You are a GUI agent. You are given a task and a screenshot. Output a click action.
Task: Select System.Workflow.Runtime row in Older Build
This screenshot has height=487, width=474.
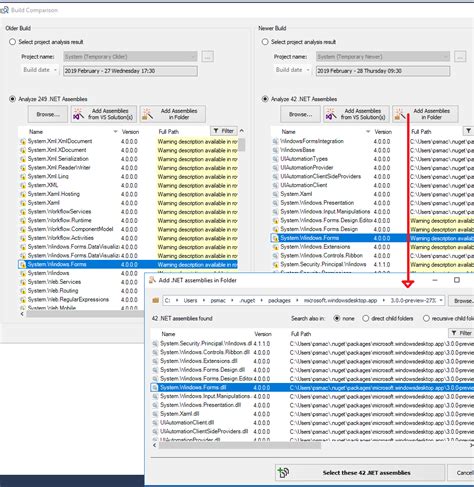point(128,220)
